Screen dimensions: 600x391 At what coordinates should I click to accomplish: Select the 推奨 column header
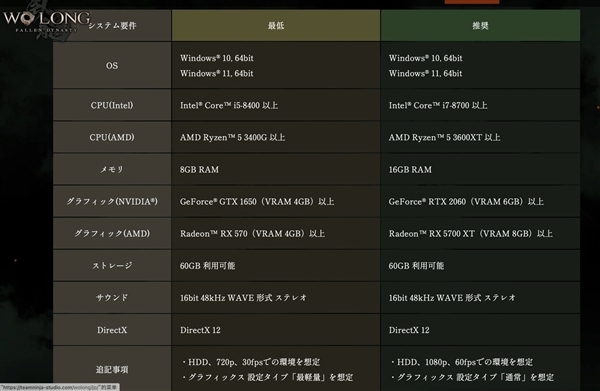coord(480,25)
